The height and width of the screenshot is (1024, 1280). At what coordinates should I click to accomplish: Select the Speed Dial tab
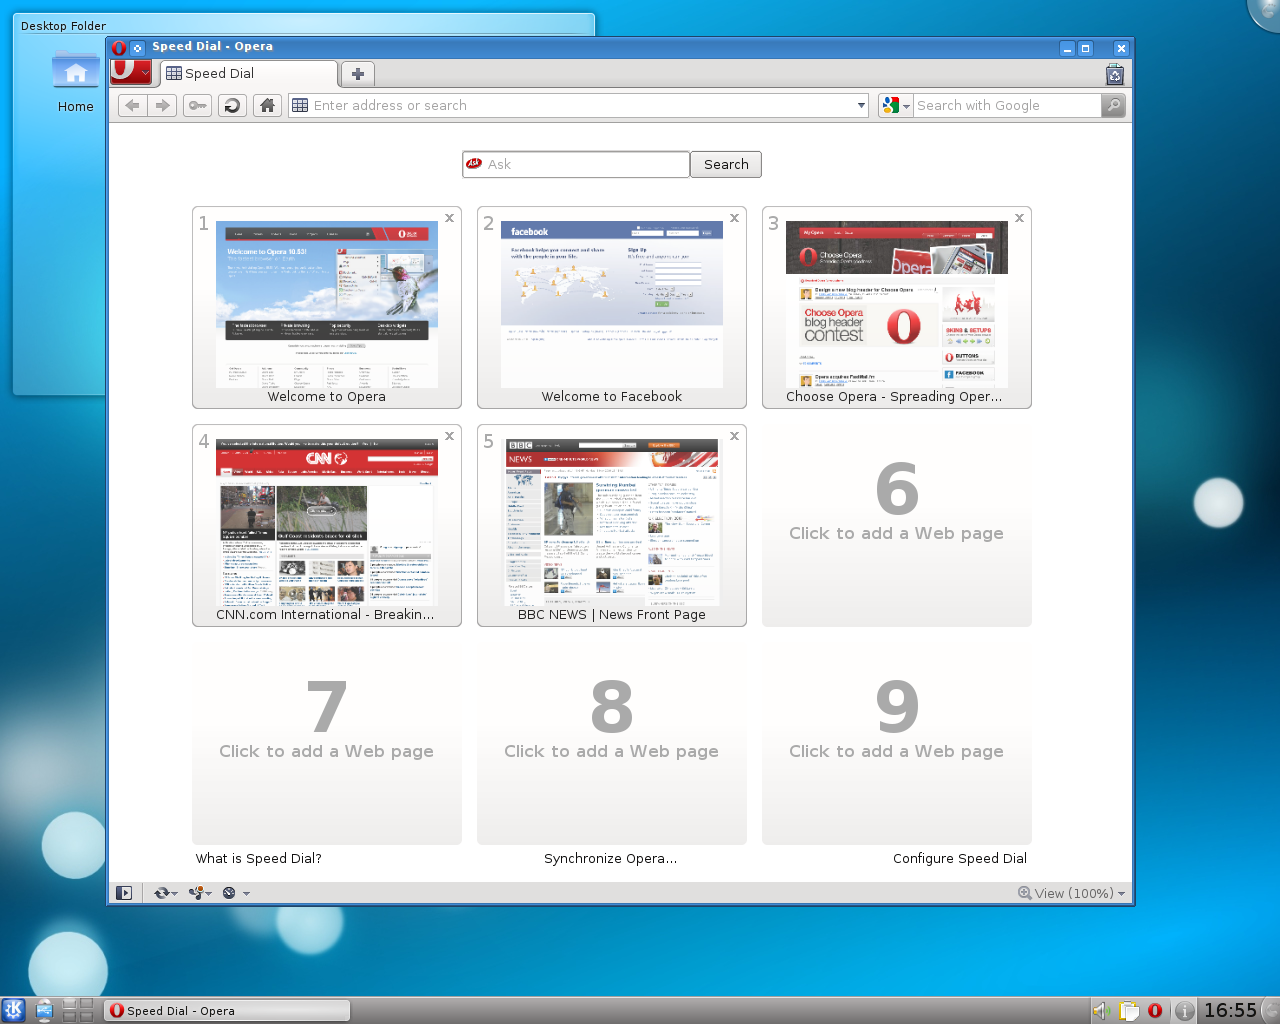coord(248,74)
